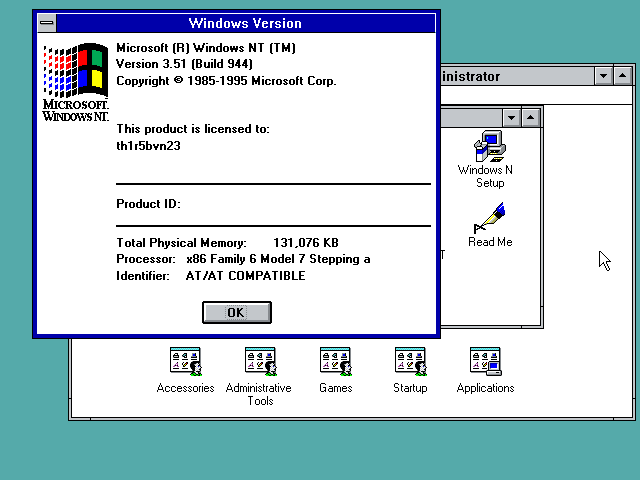Maximize the Program Manager window
Image resolution: width=640 pixels, height=480 pixels.
coord(622,76)
